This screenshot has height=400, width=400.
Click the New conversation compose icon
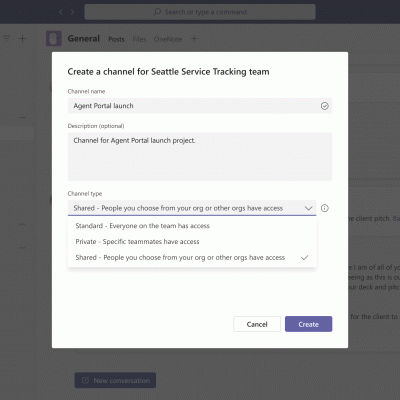85,380
